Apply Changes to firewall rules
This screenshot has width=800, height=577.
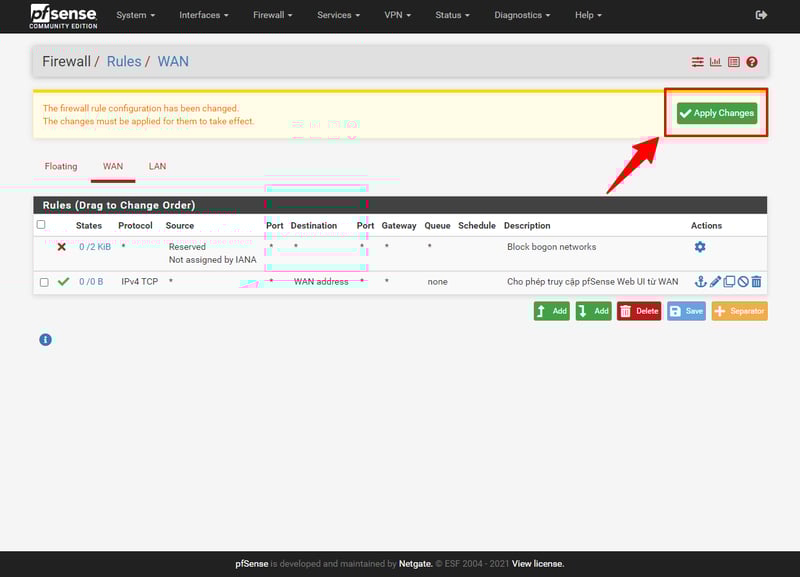point(717,112)
